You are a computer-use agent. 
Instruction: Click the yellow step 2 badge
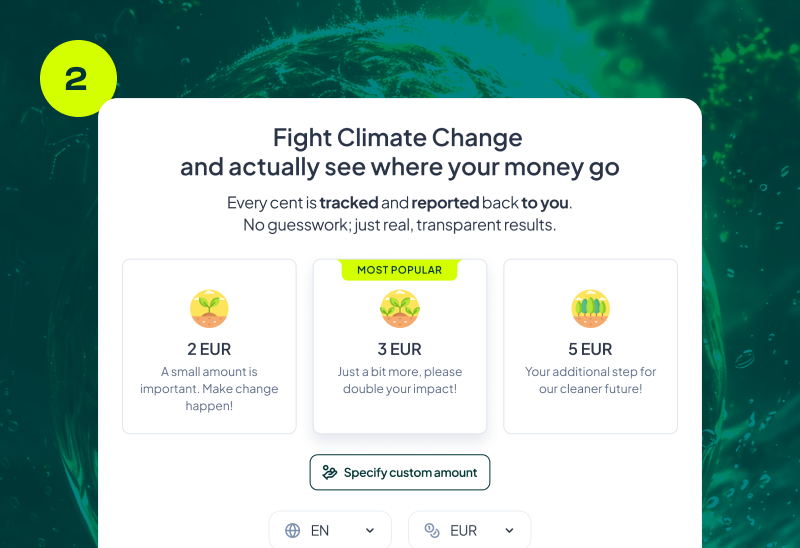pos(78,78)
